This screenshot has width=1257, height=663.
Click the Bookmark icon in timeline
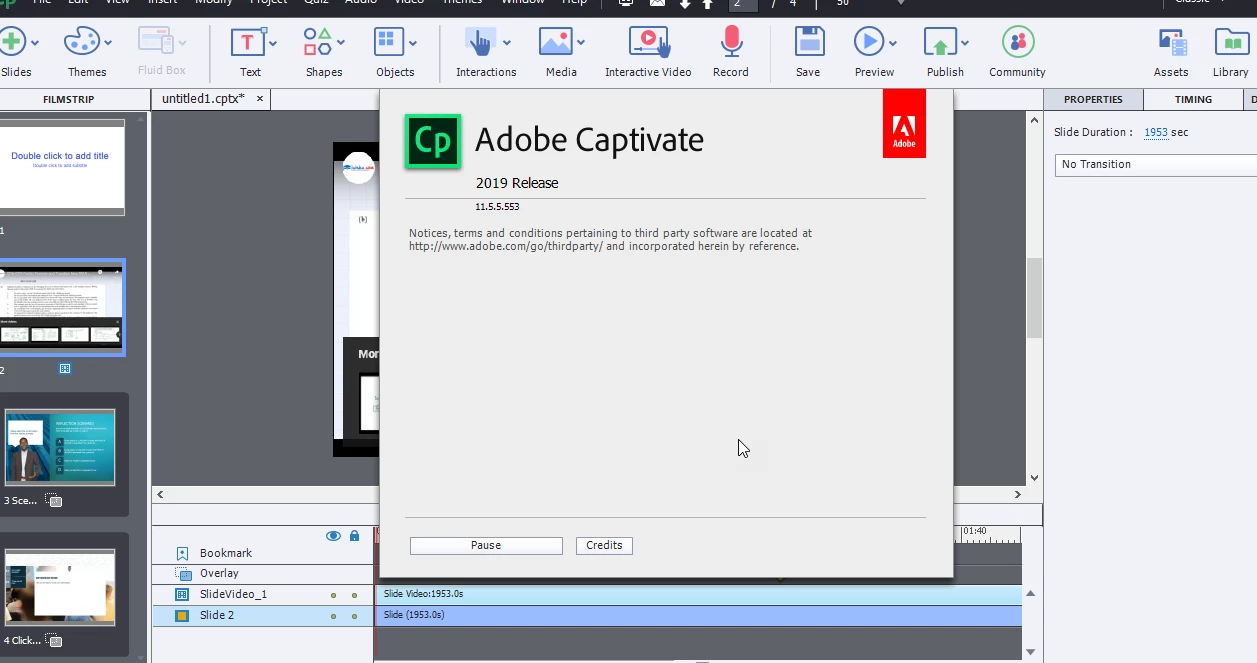[182, 553]
